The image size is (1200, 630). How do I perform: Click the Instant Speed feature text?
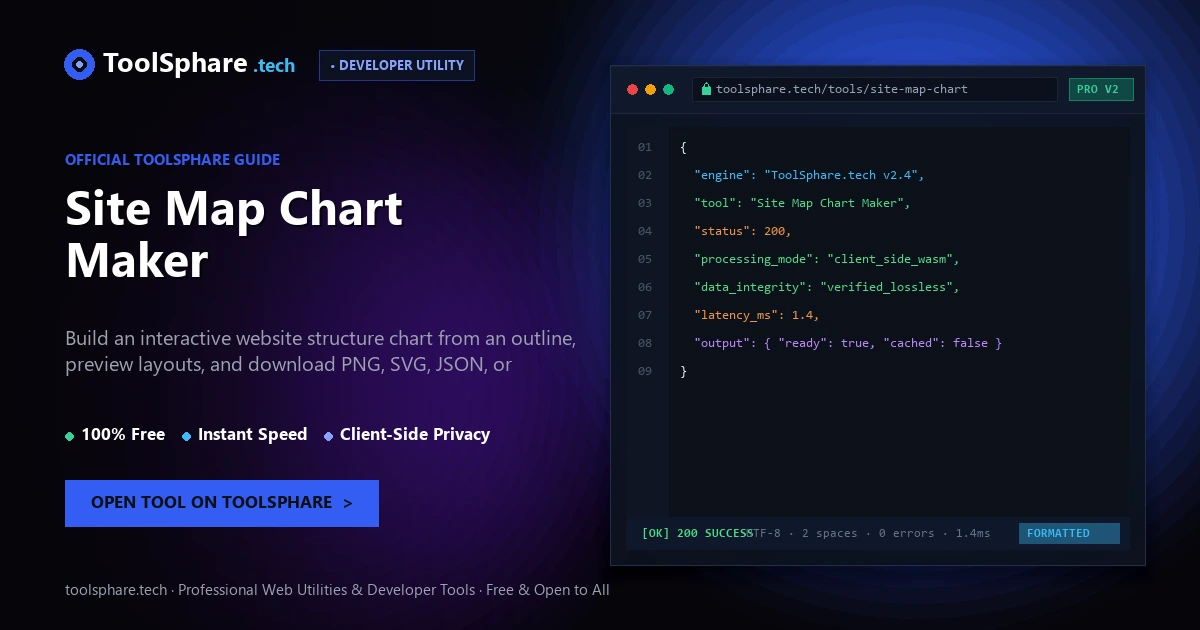click(252, 434)
